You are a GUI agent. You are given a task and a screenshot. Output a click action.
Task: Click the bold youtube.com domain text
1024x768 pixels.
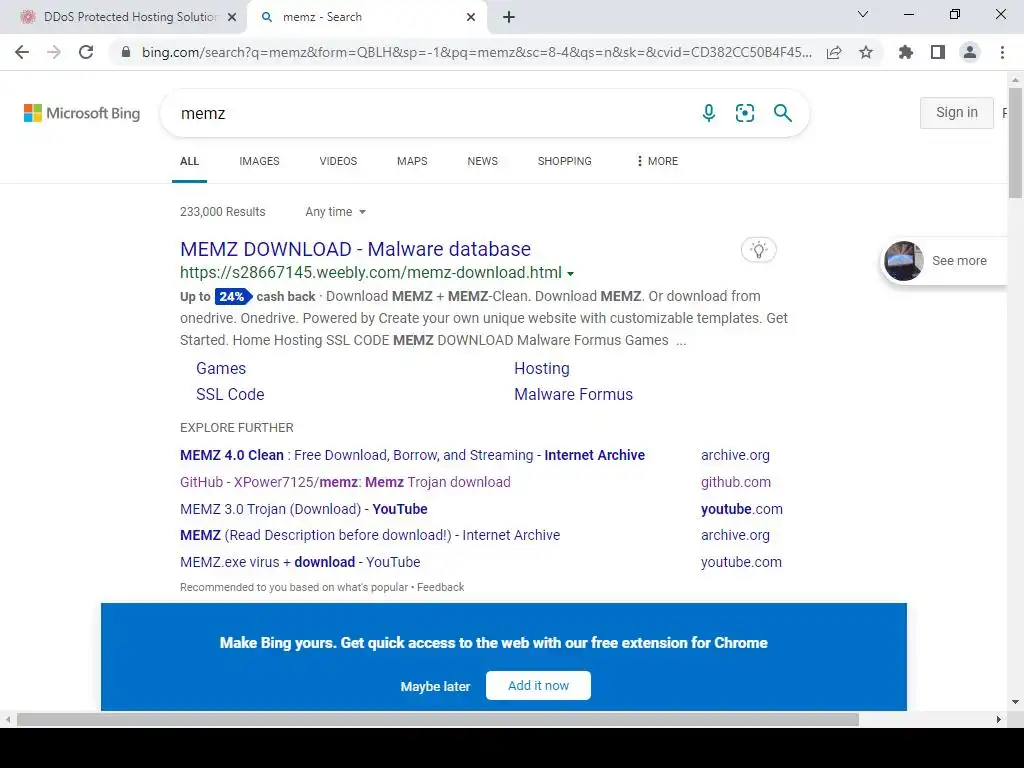click(741, 509)
